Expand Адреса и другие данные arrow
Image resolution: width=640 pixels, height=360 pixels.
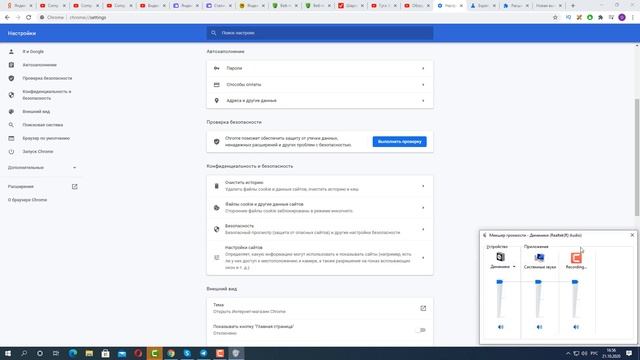pyautogui.click(x=423, y=100)
